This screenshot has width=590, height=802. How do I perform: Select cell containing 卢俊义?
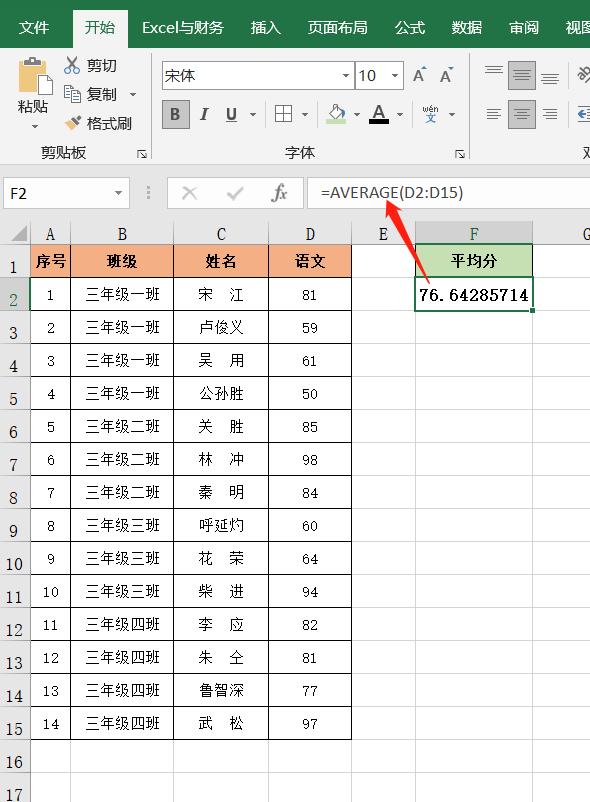pyautogui.click(x=221, y=327)
